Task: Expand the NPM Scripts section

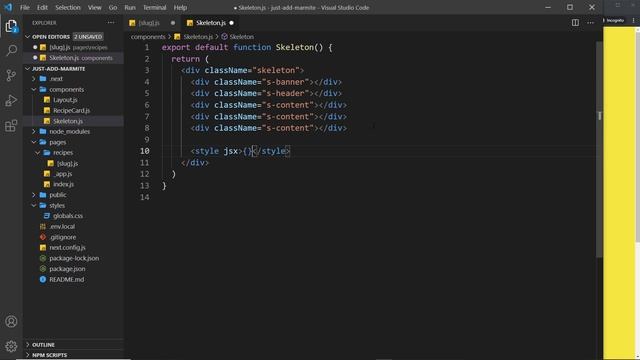Action: (x=49, y=355)
